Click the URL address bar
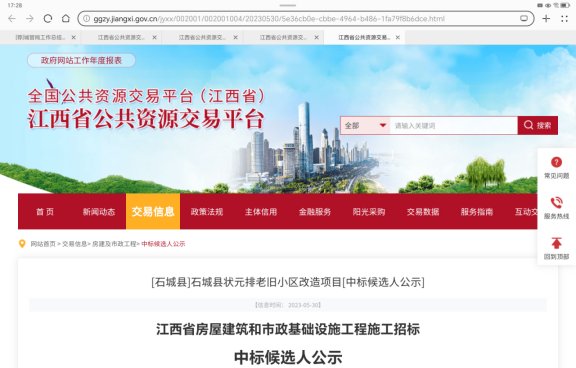The image size is (576, 368). [301, 18]
